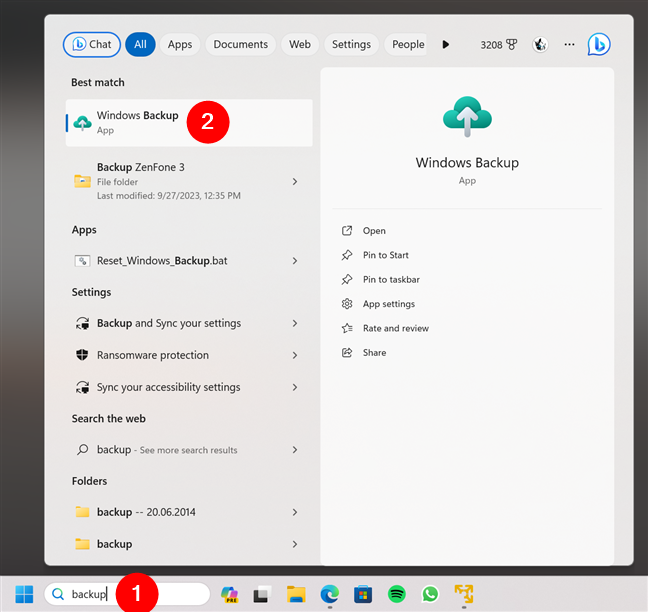Open Microsoft Store from the taskbar
The image size is (648, 612).
[363, 594]
